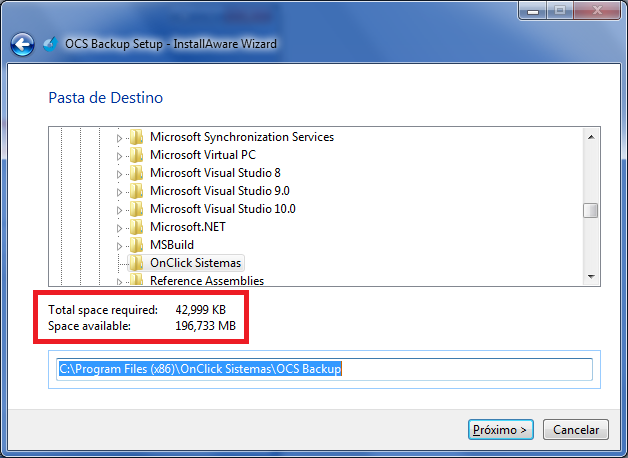Click the MSBuild folder icon
Viewport: 628px width, 458px height.
coord(136,245)
